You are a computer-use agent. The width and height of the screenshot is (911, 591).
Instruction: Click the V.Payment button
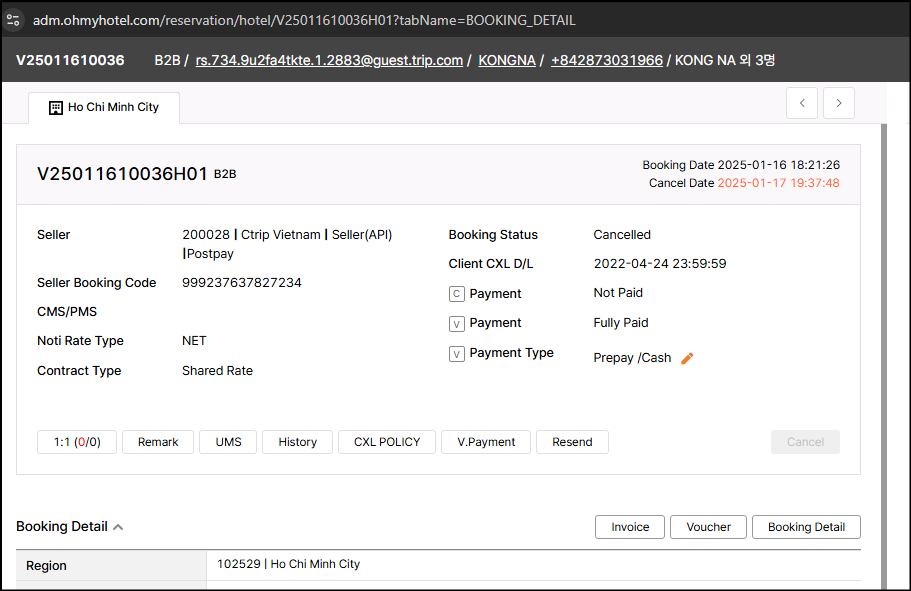486,442
